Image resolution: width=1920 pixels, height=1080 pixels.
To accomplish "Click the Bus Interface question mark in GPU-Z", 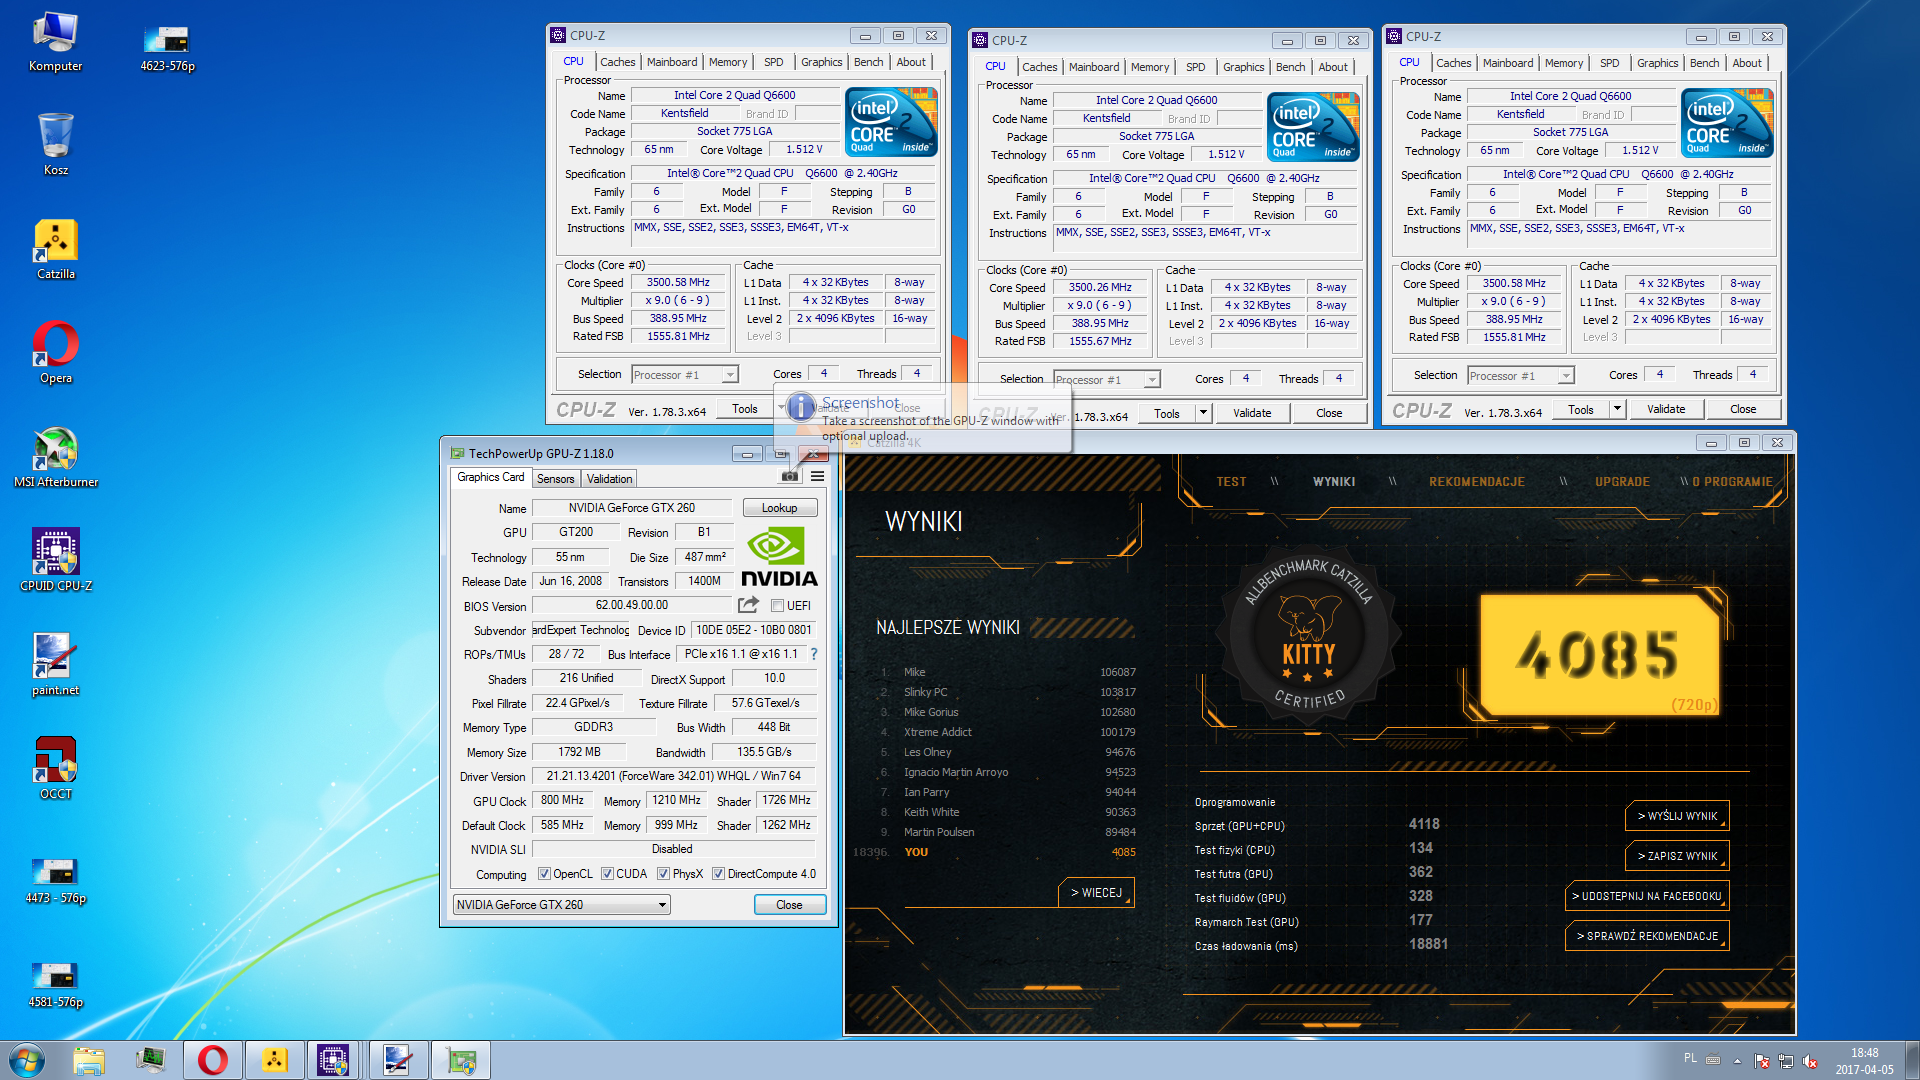I will (x=814, y=654).
